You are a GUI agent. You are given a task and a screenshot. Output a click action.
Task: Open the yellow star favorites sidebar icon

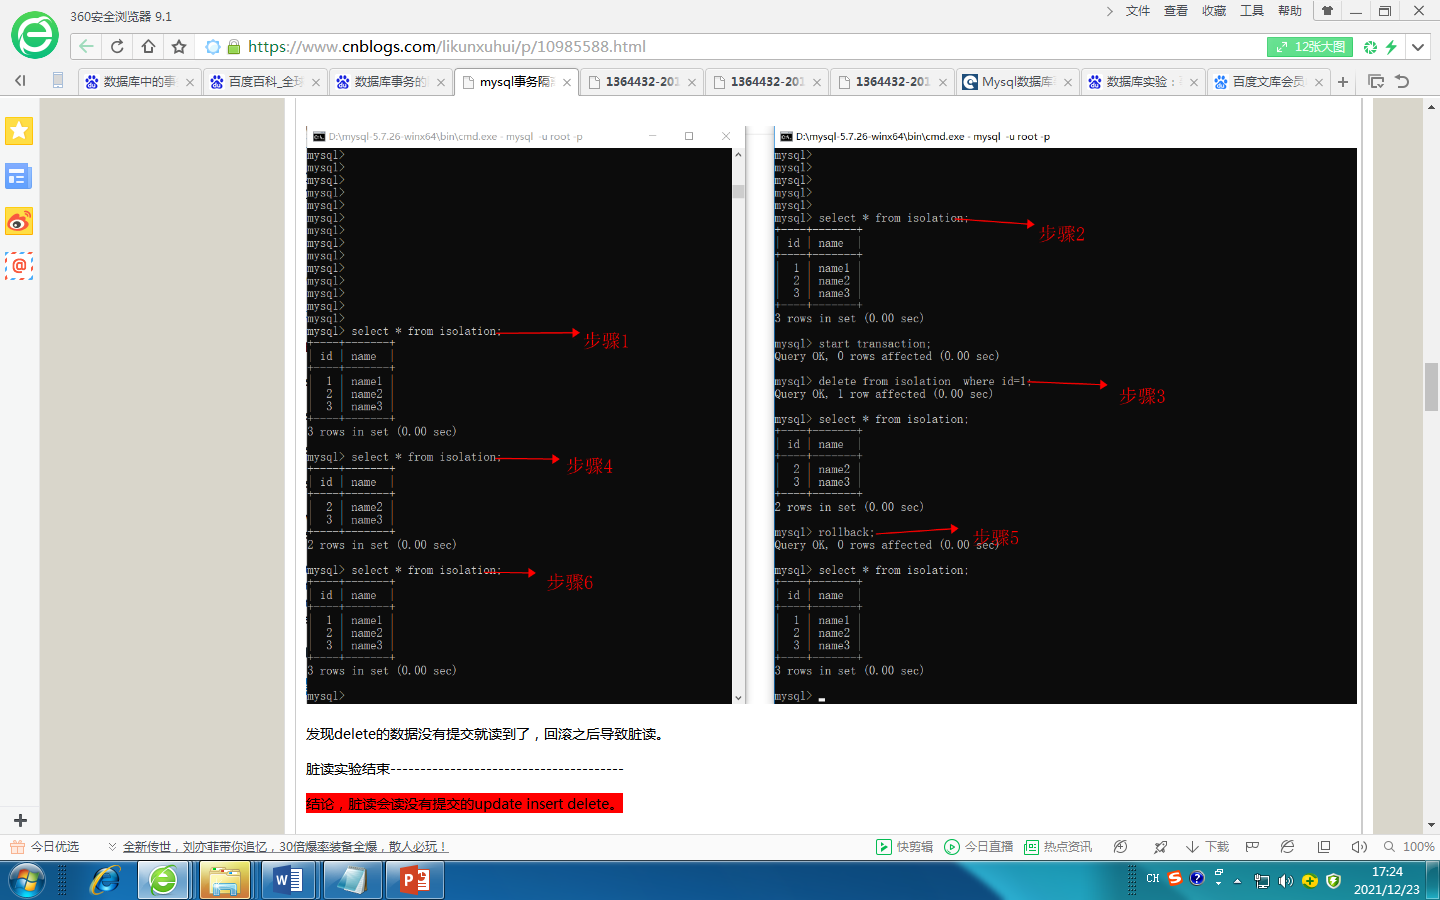pyautogui.click(x=19, y=131)
